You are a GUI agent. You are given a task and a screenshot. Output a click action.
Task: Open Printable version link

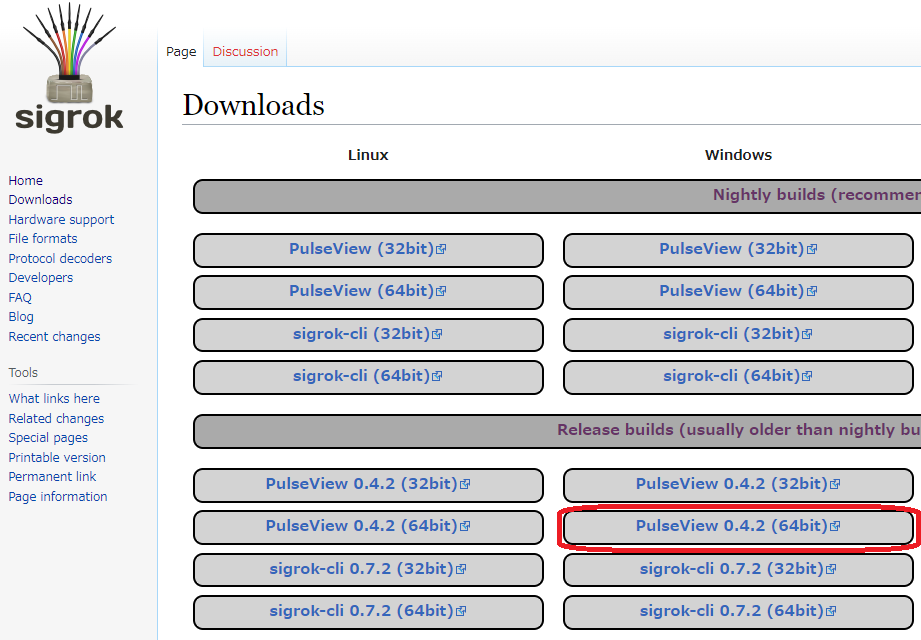pyautogui.click(x=57, y=457)
